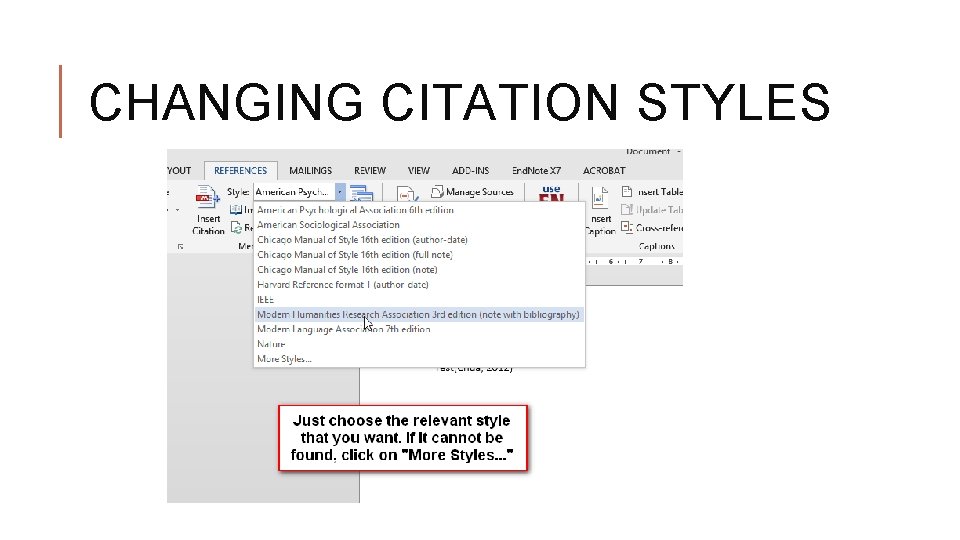The height and width of the screenshot is (540, 960).
Task: Open the REVIEW tab
Action: tap(370, 171)
